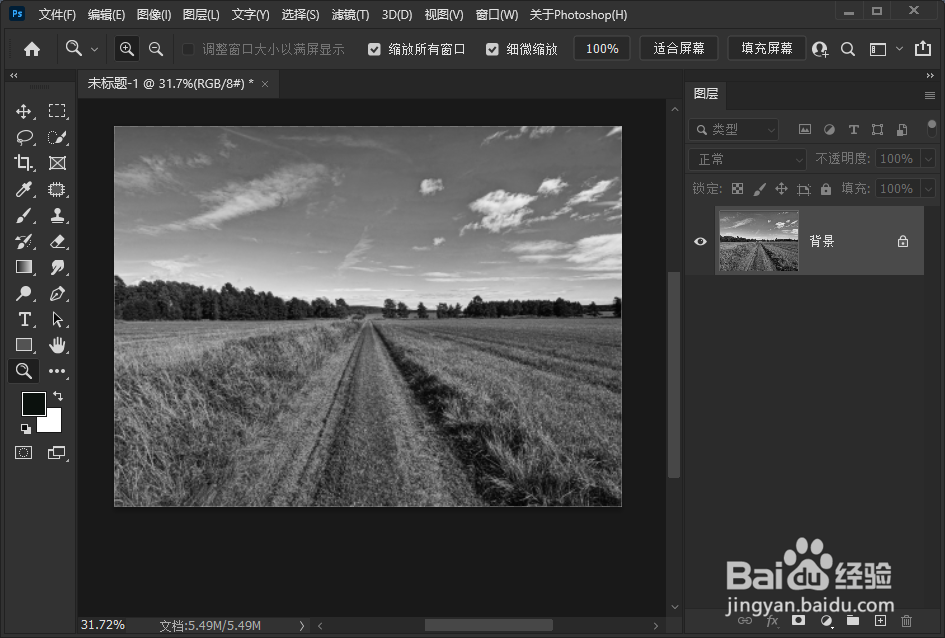Select the Eyedropper tool

click(24, 189)
